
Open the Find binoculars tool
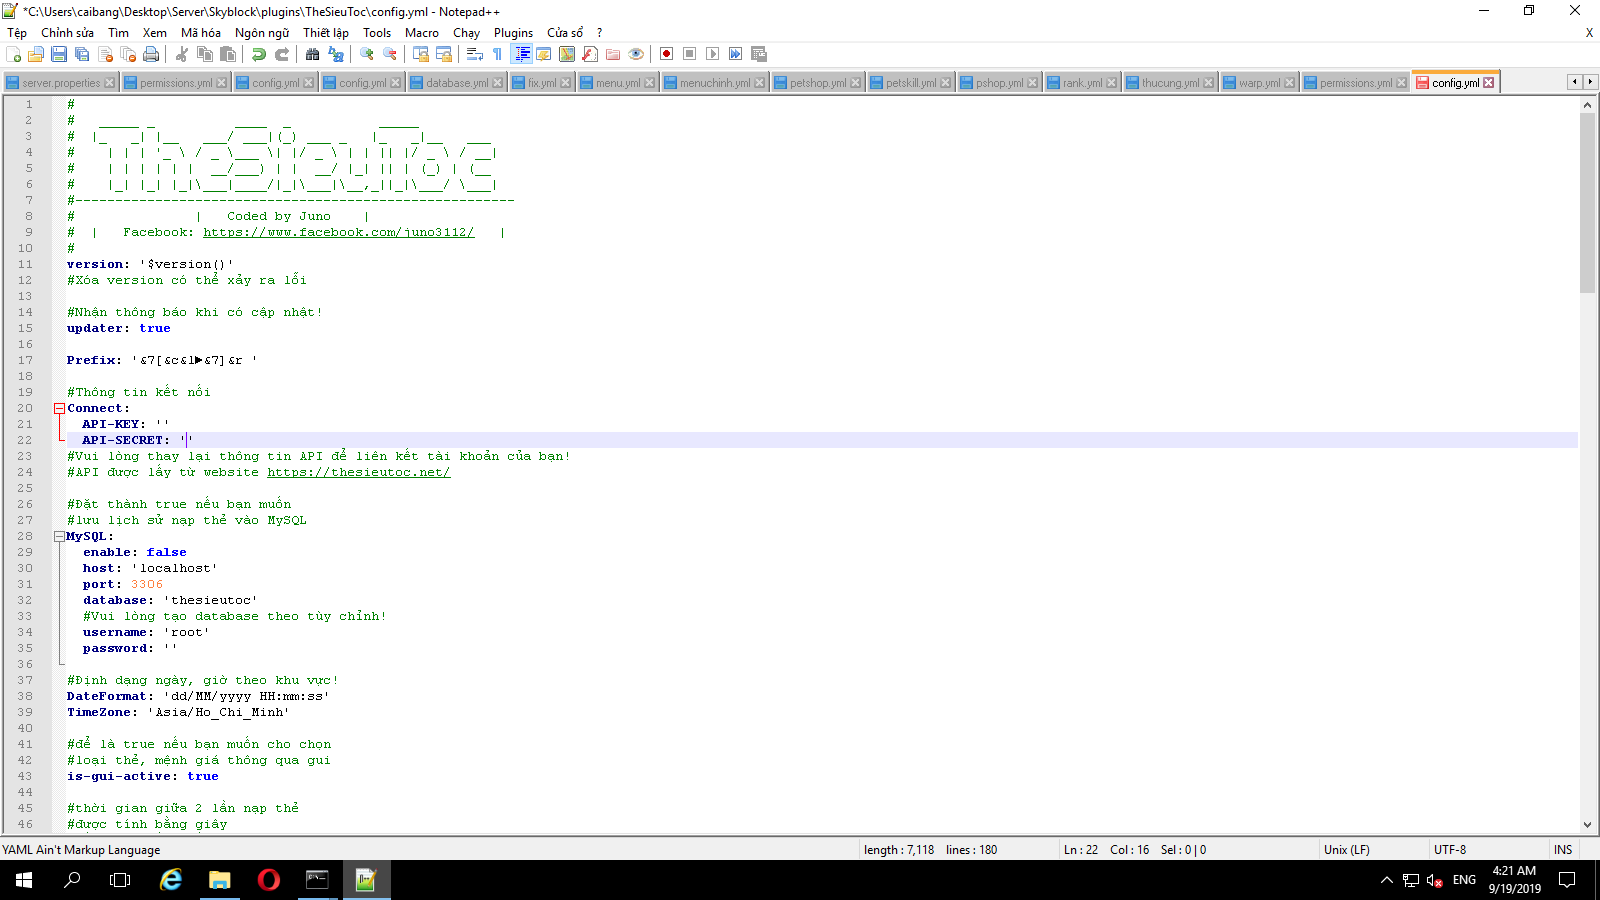[313, 54]
